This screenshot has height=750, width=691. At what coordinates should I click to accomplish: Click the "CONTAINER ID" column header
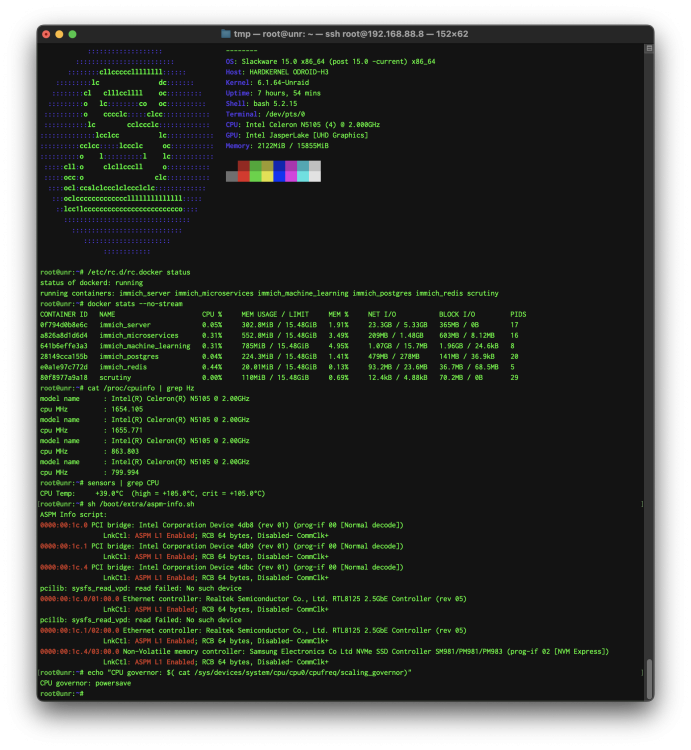pos(64,314)
